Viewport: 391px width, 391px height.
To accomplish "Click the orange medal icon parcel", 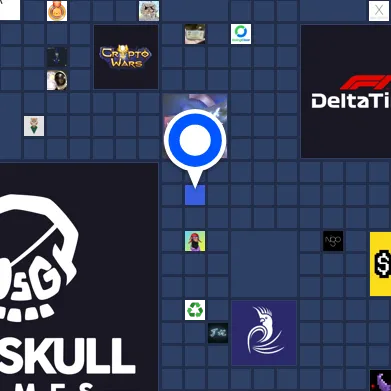I will click(57, 11).
